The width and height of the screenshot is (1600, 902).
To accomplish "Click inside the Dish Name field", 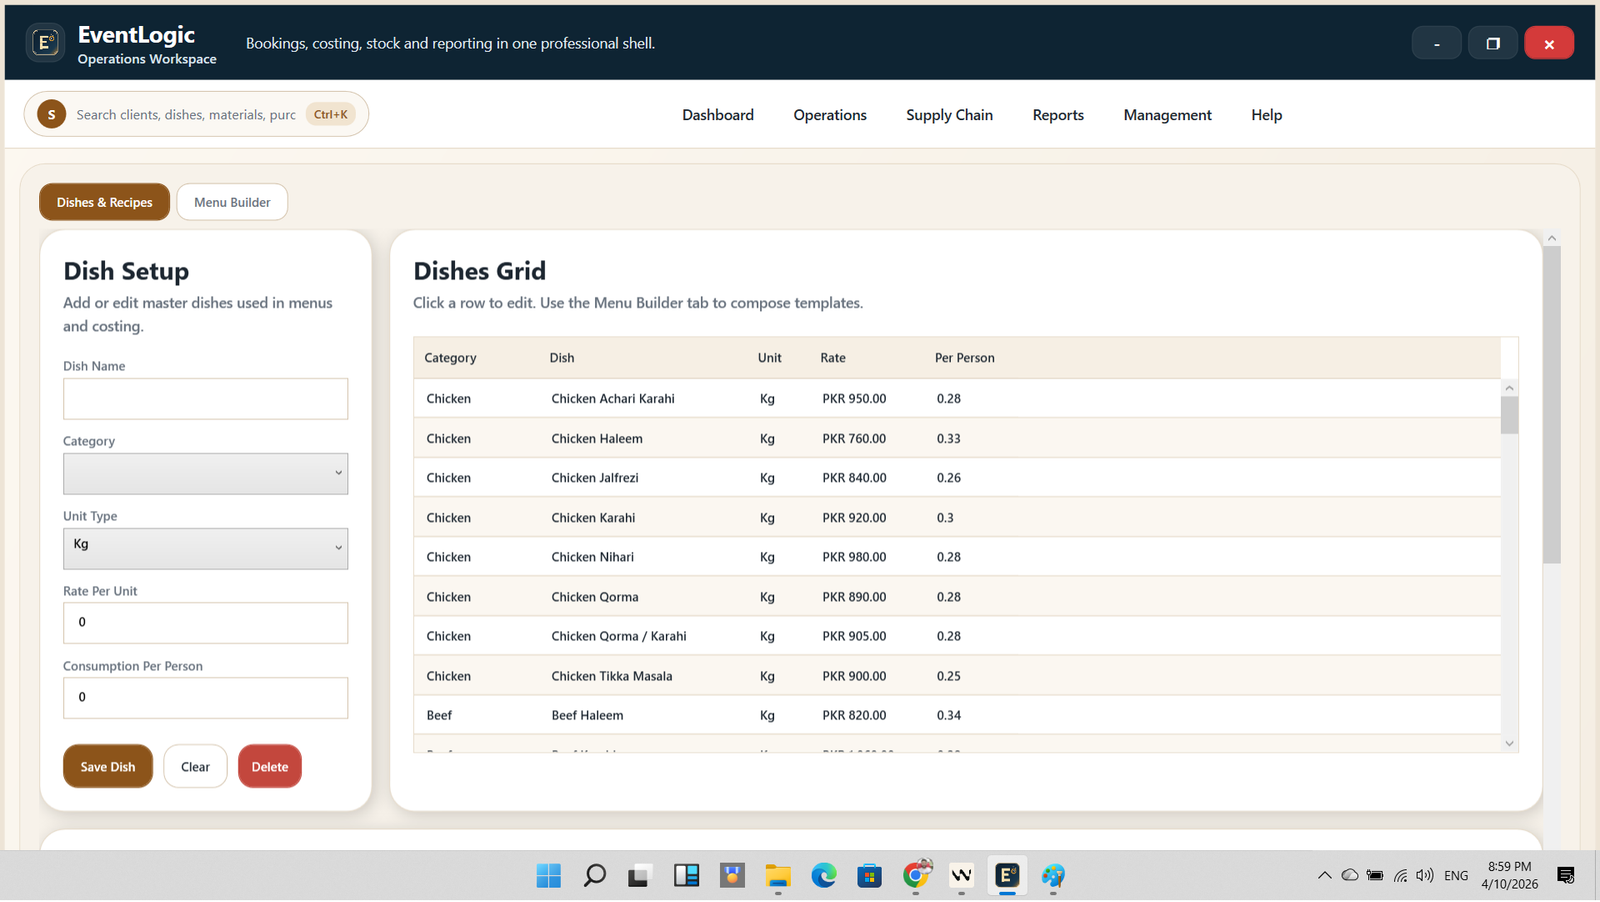I will pos(205,398).
